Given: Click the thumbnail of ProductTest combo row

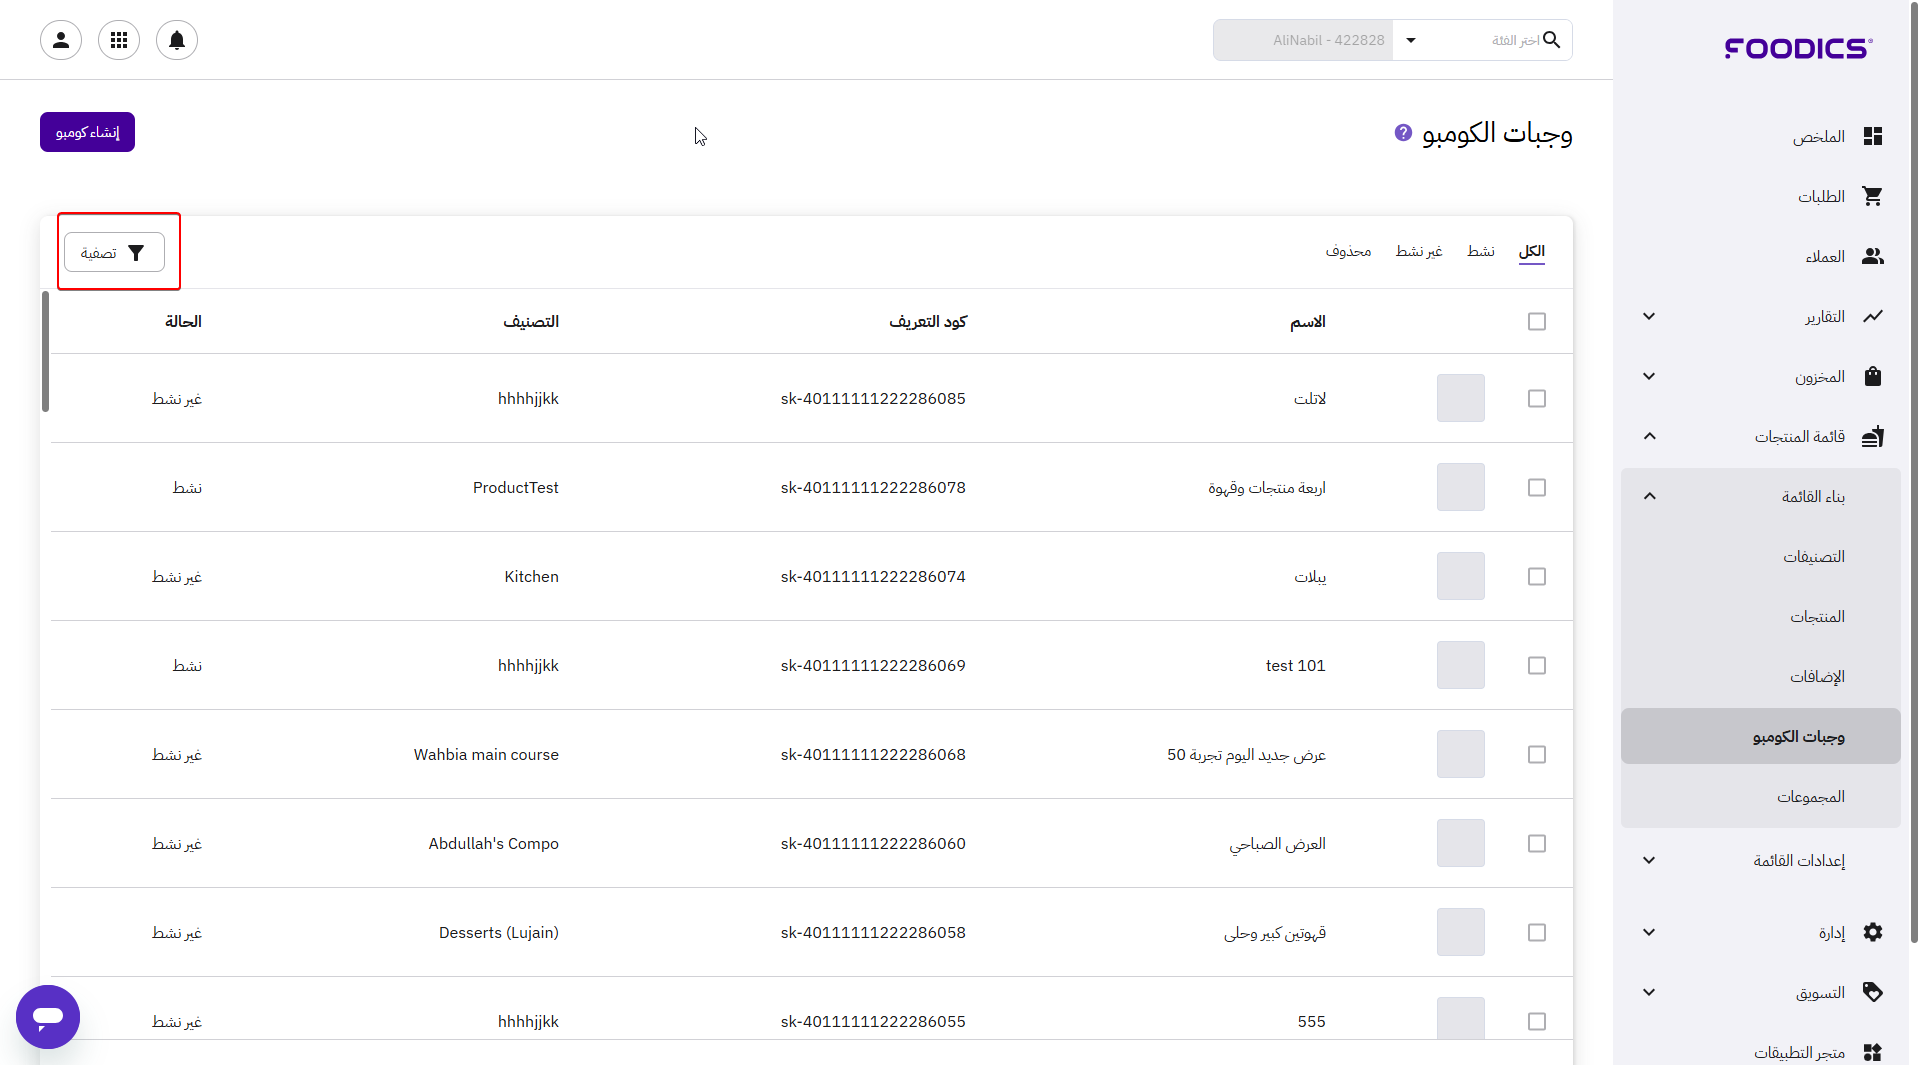Looking at the screenshot, I should (x=1460, y=488).
